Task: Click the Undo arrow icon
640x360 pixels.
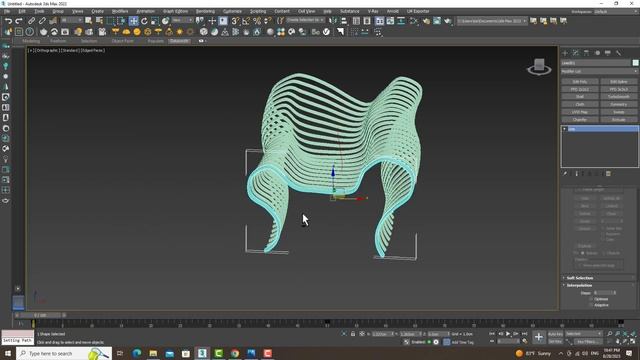Action: coord(8,21)
